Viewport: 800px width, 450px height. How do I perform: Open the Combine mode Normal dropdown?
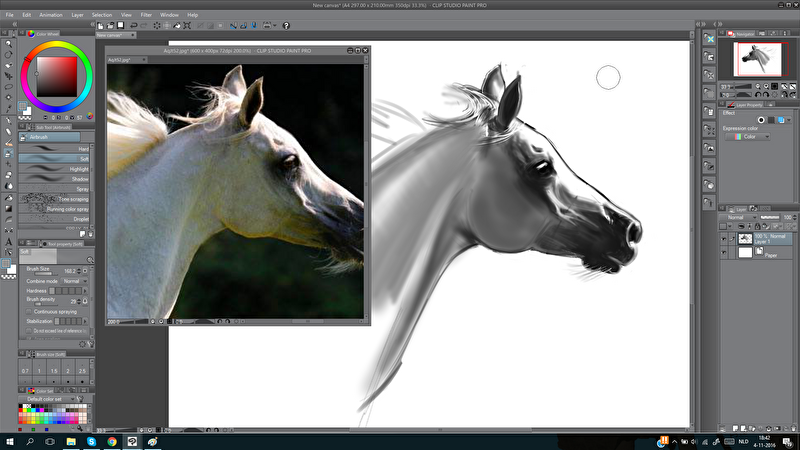coord(74,281)
